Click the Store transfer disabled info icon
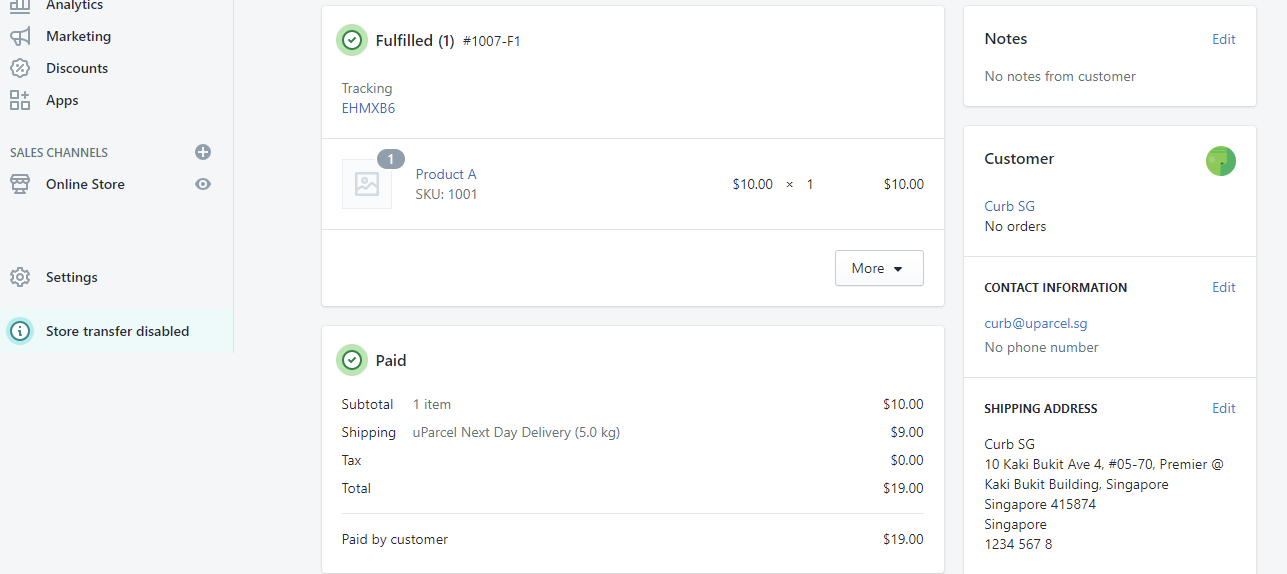The width and height of the screenshot is (1287, 574). [x=20, y=331]
